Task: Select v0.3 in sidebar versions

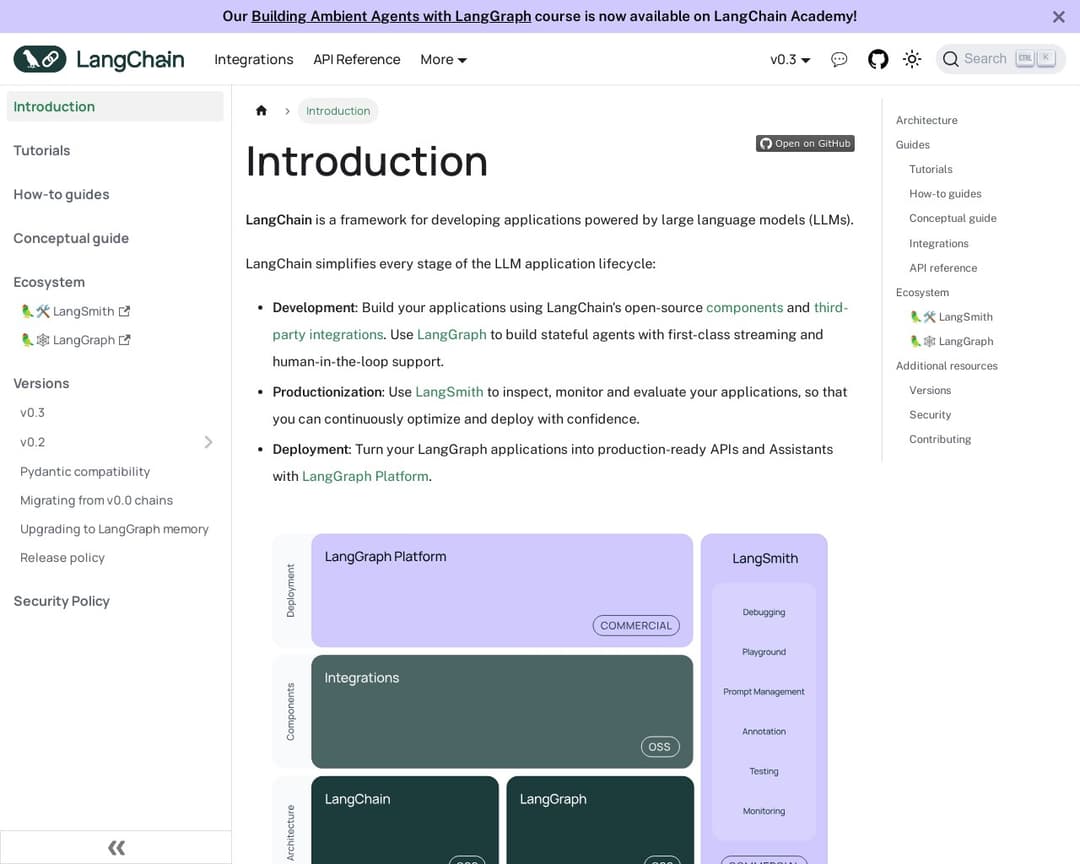Action: [x=32, y=413]
